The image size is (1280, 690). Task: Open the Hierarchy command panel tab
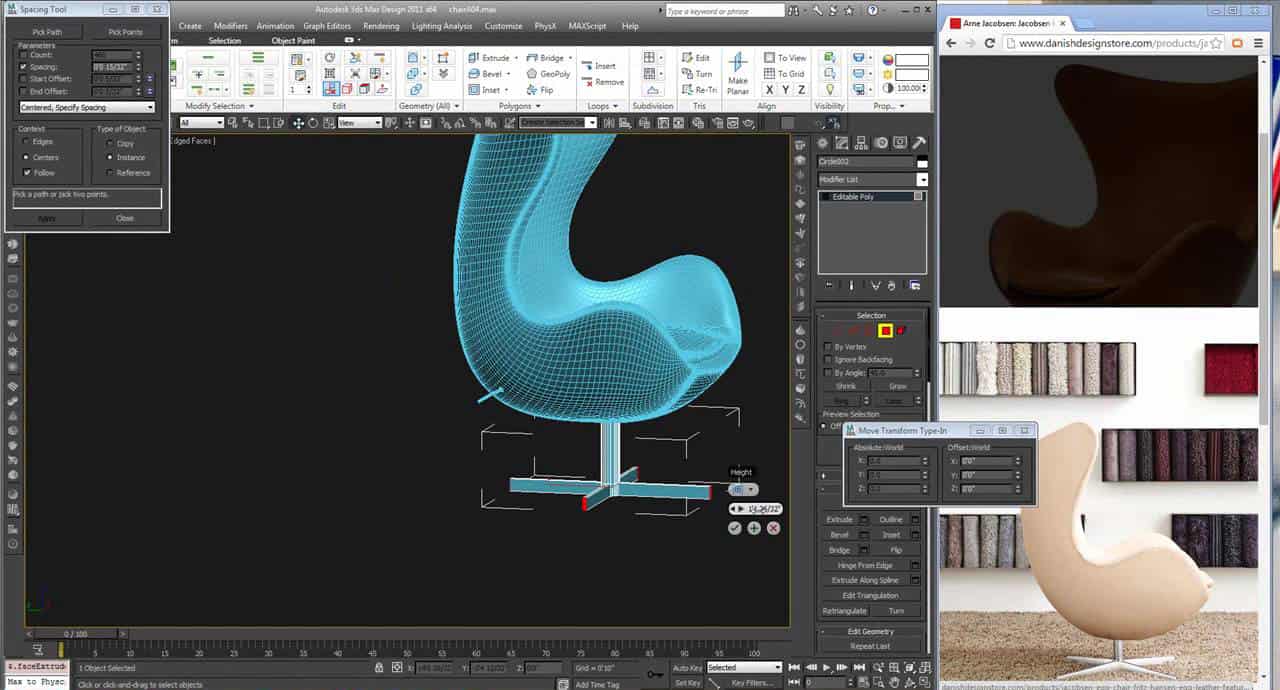[862, 143]
